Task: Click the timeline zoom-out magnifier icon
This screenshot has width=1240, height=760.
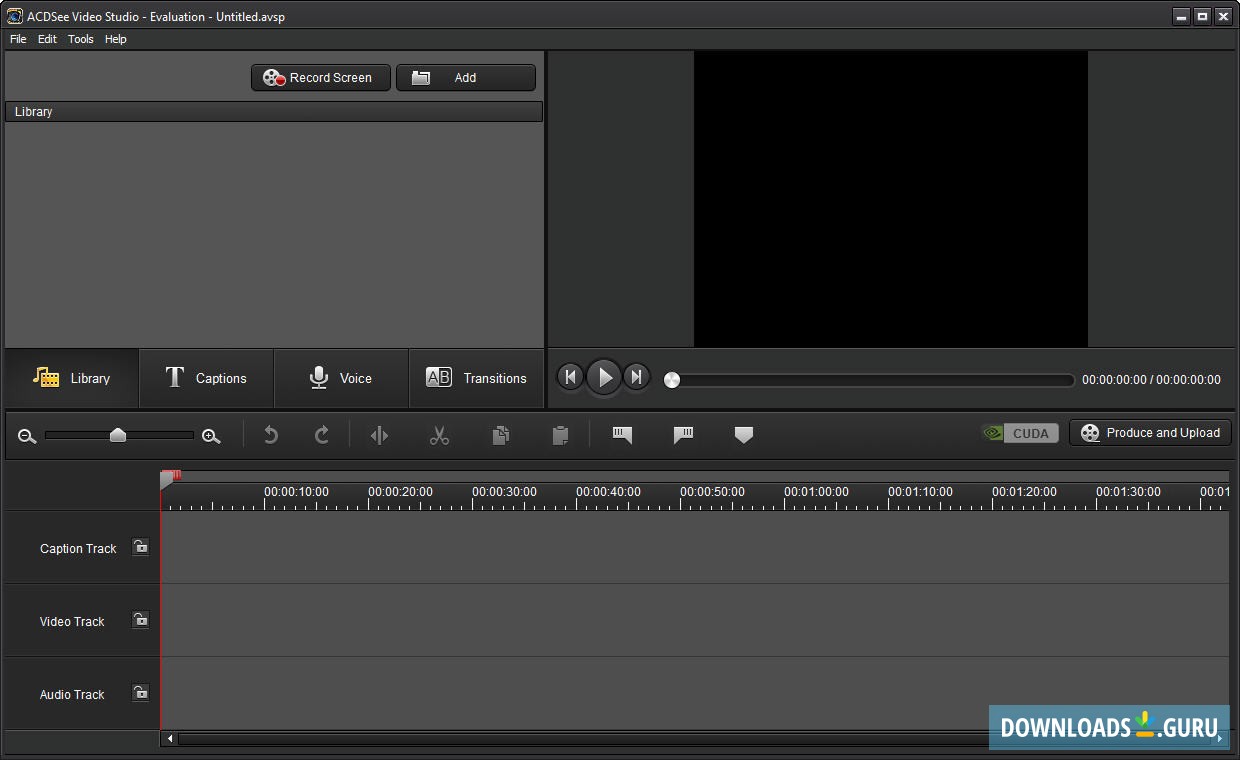Action: point(27,436)
